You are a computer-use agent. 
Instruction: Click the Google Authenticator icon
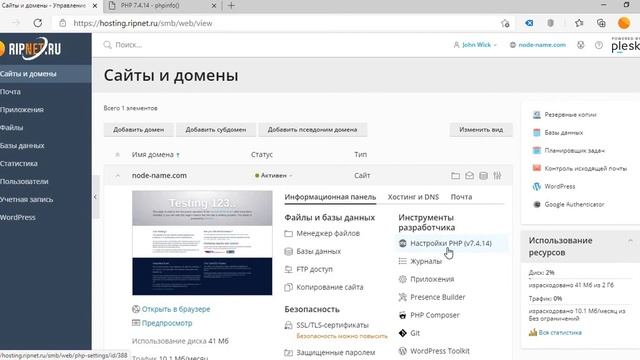[537, 204]
